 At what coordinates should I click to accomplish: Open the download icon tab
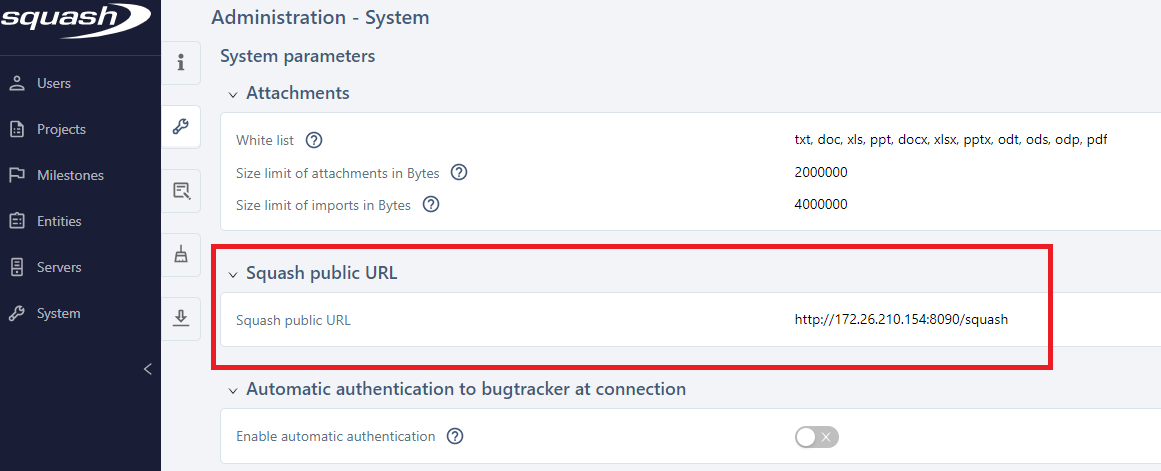click(181, 318)
